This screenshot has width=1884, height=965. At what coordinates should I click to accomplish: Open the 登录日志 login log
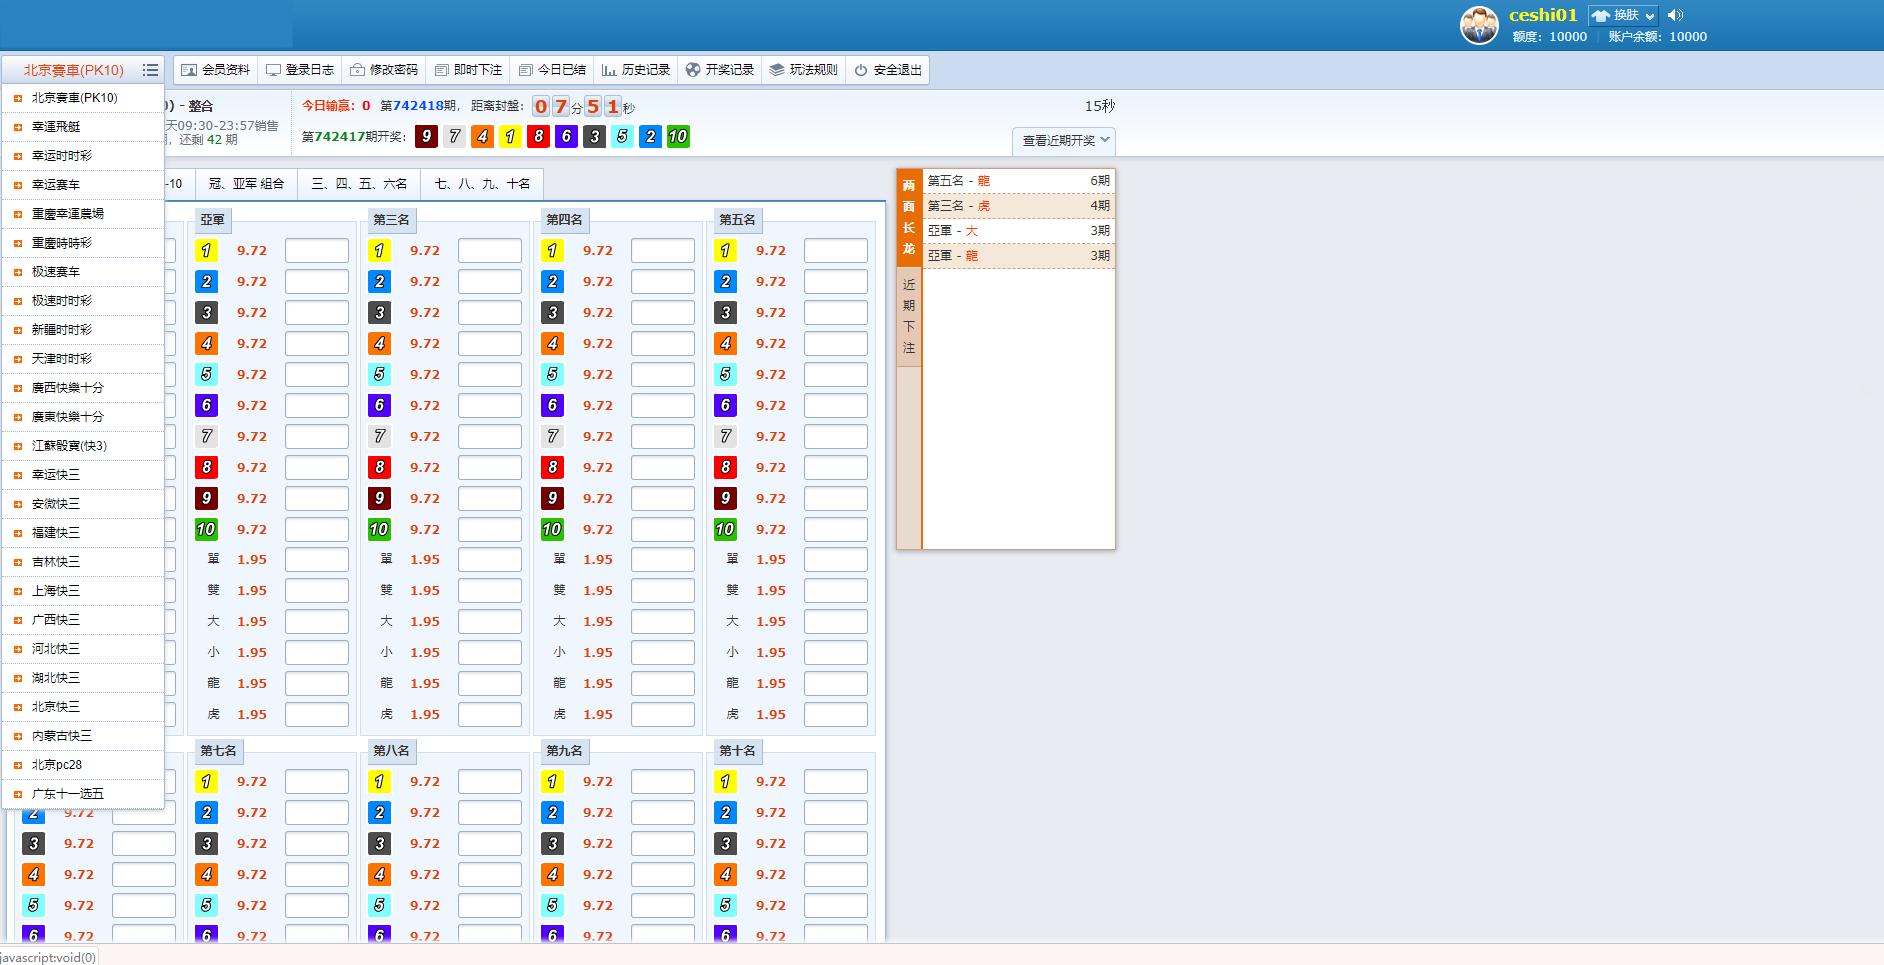pyautogui.click(x=299, y=70)
